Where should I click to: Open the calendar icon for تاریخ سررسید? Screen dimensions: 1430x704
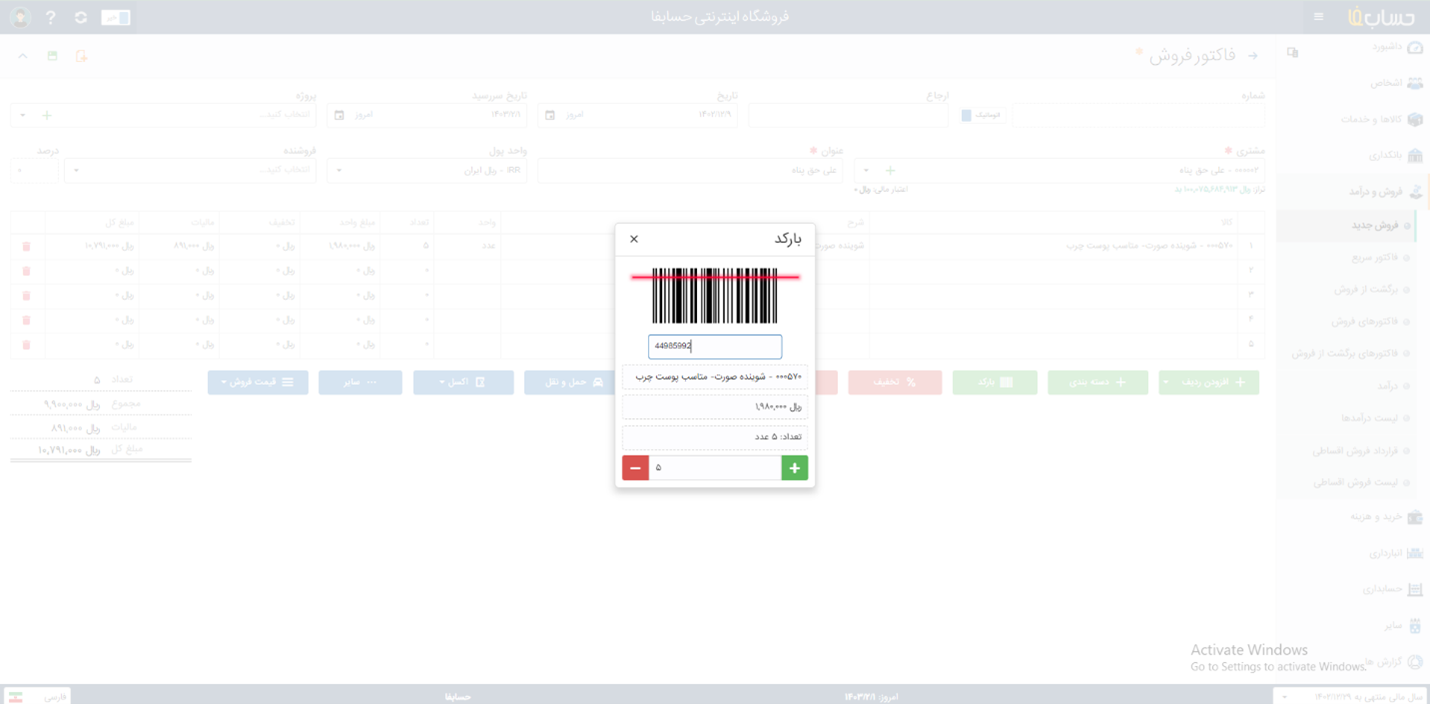339,115
